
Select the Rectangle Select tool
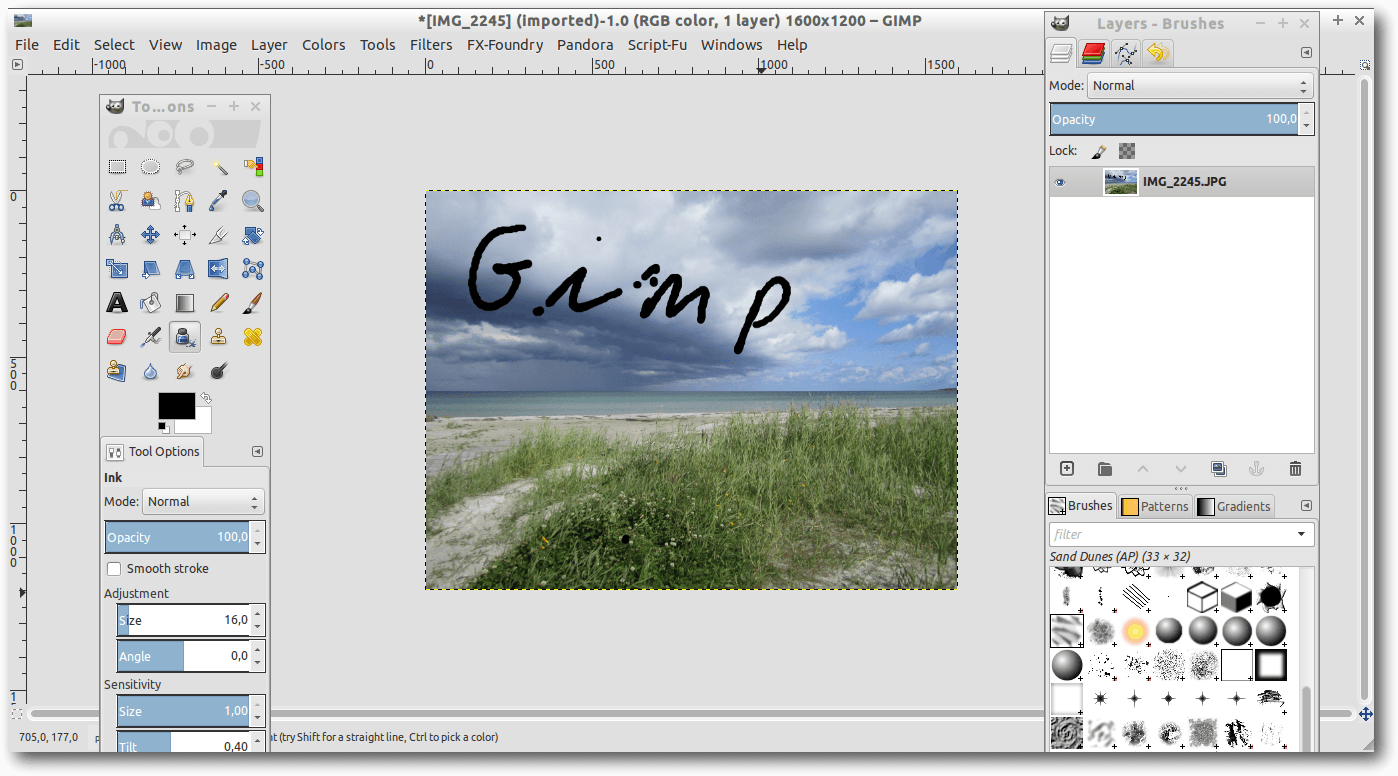[x=117, y=167]
